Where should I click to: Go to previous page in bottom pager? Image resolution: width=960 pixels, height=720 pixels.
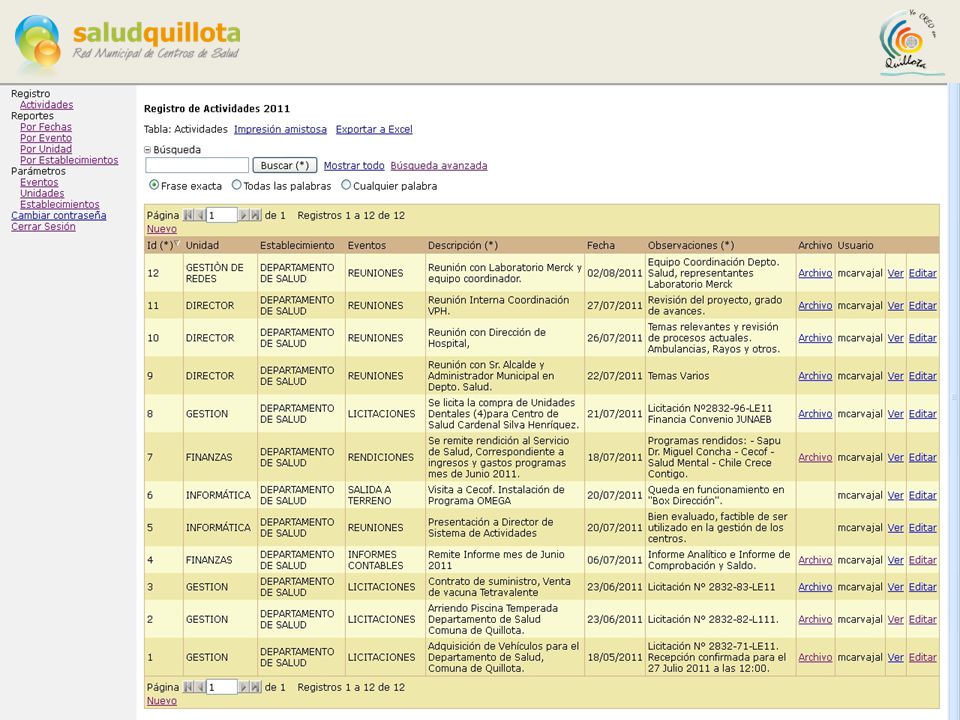(200, 687)
